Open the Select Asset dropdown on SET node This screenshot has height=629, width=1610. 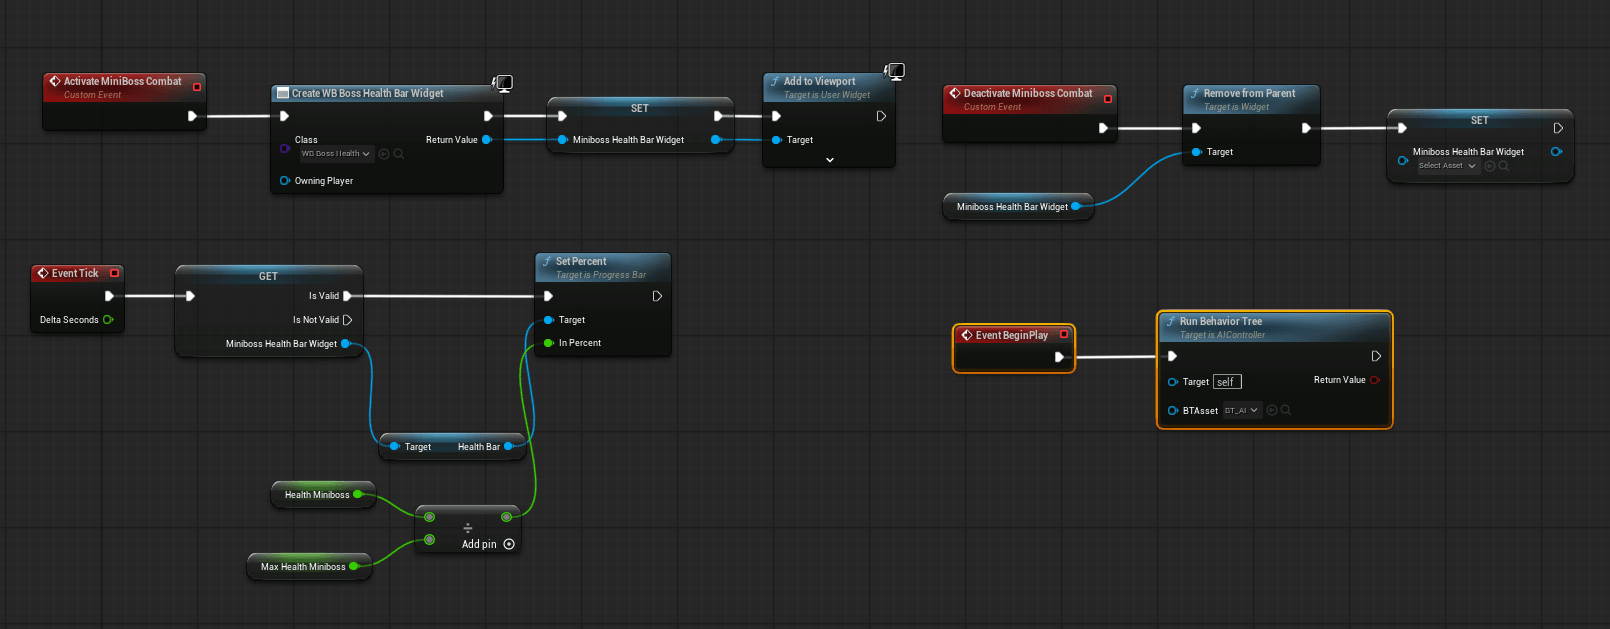click(1447, 166)
